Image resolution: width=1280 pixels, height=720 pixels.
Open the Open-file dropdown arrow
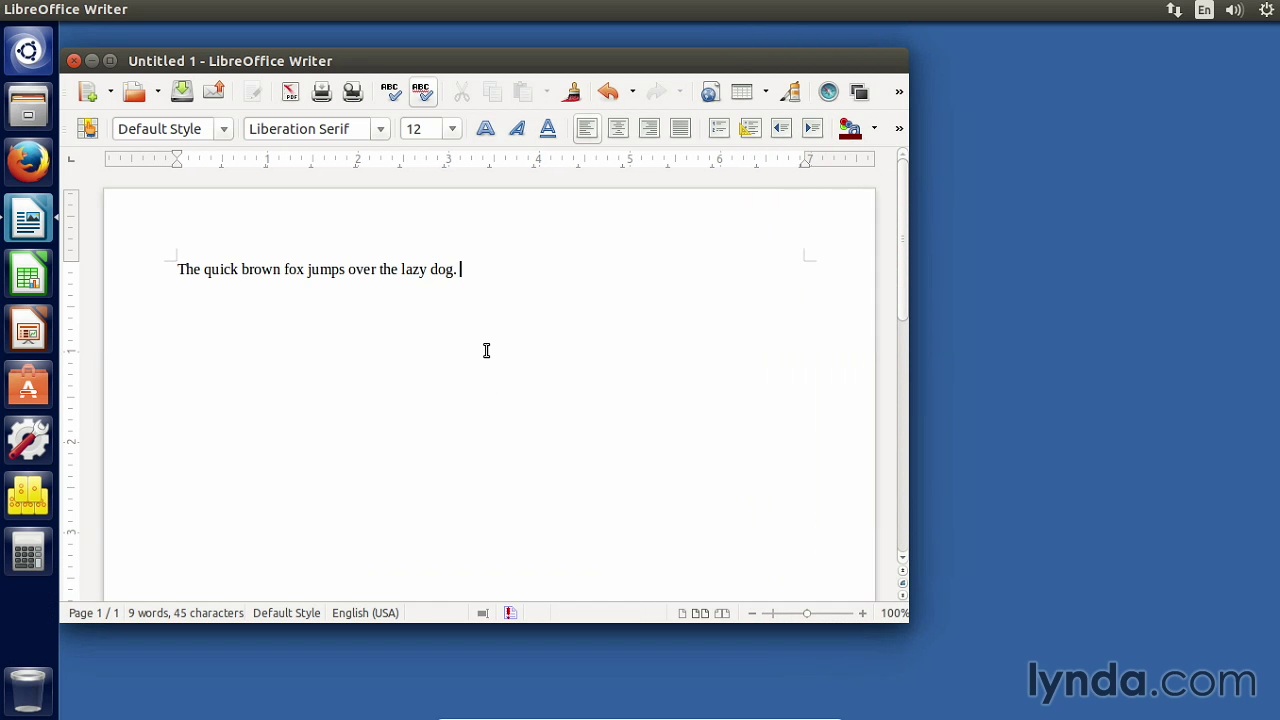pos(157,92)
